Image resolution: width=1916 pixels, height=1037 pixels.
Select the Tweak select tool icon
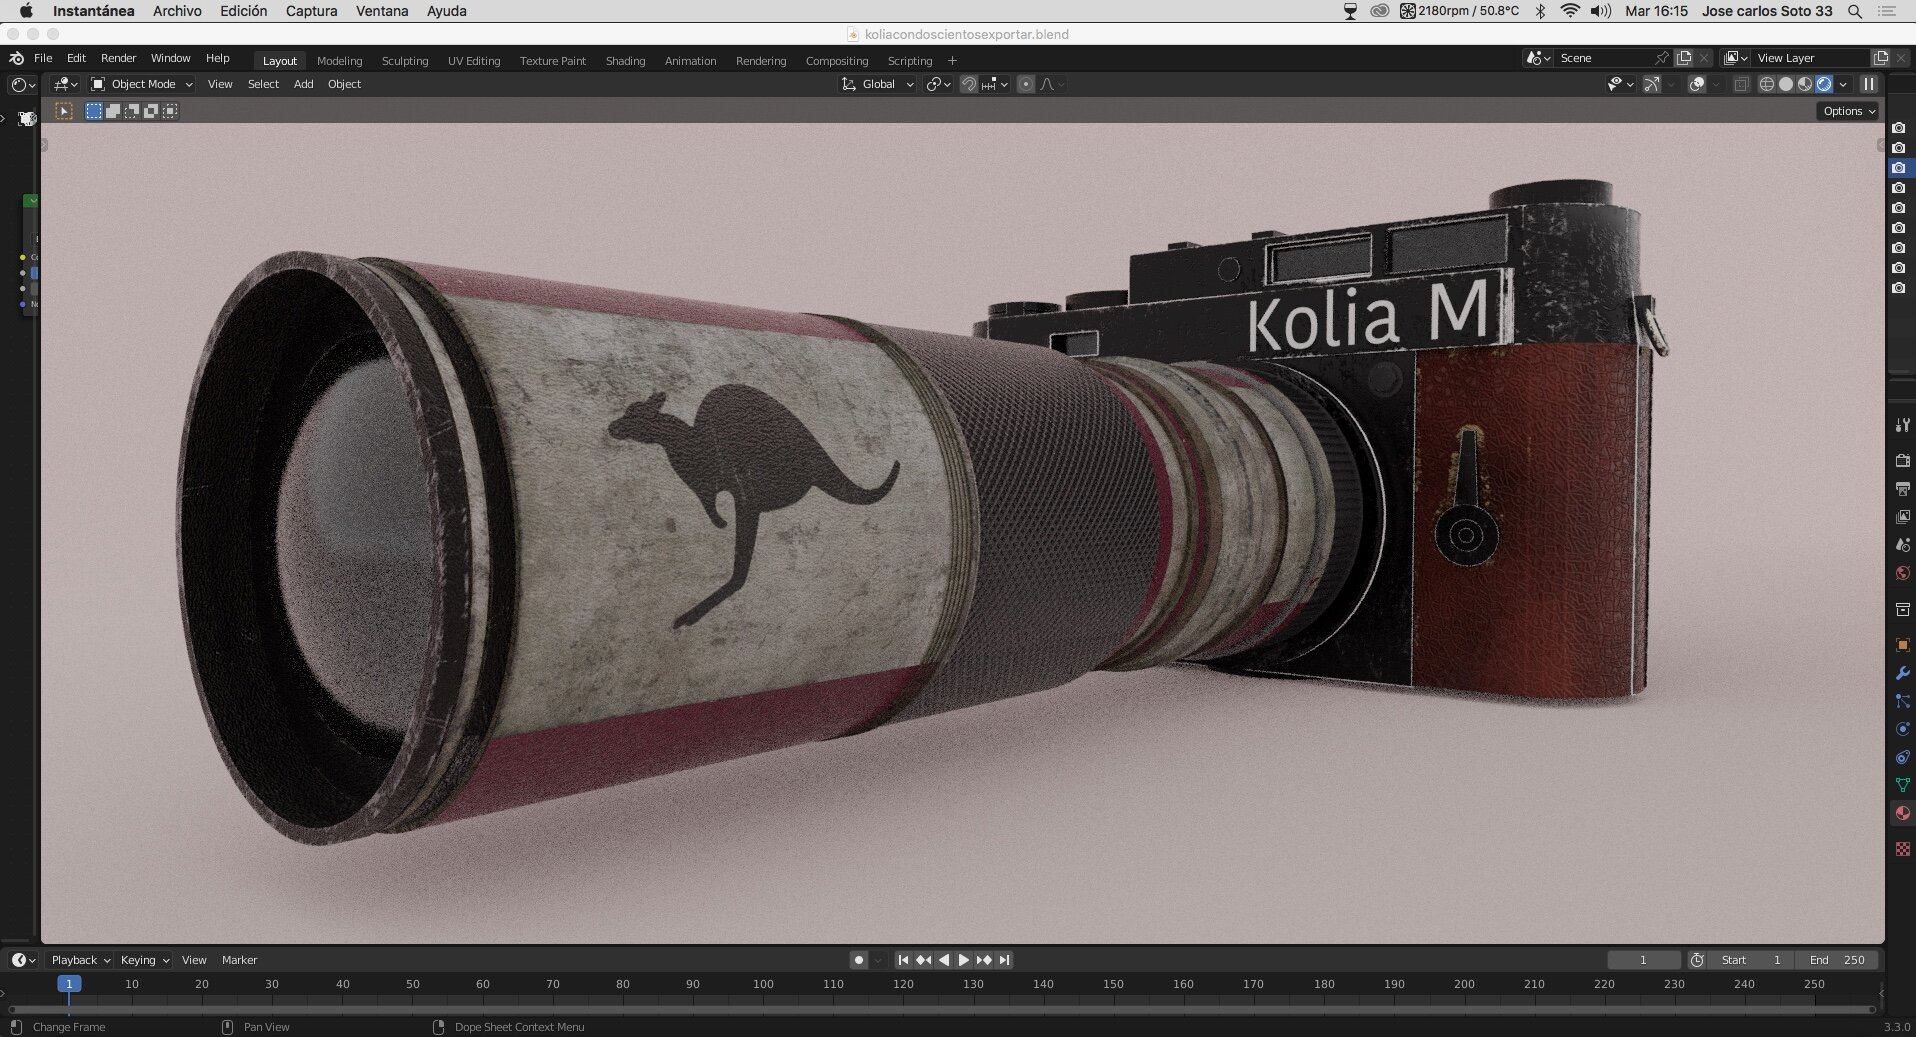[x=64, y=111]
